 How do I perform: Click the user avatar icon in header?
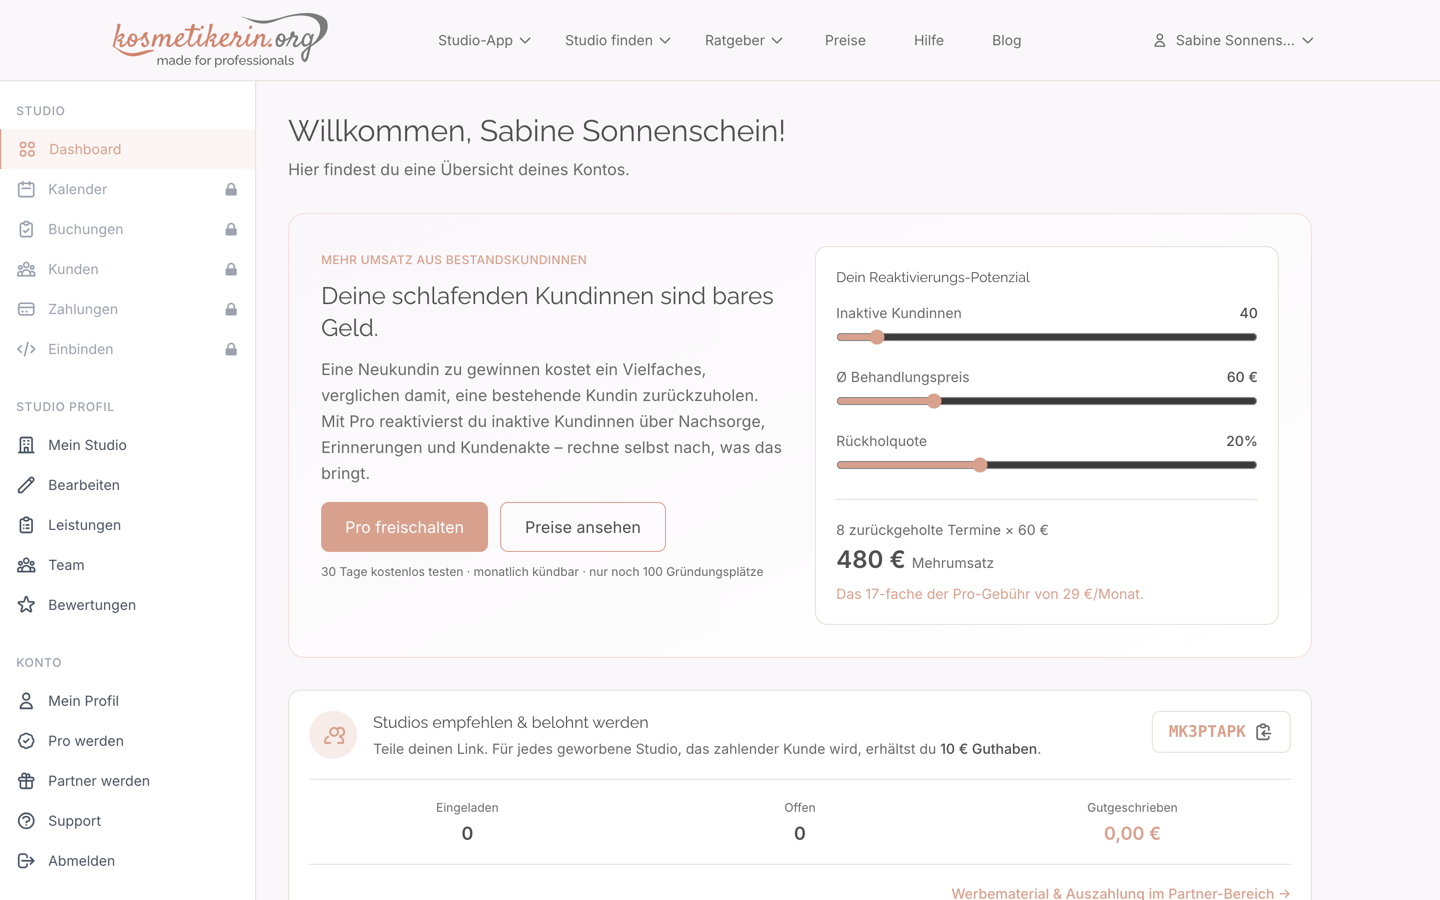tap(1159, 40)
